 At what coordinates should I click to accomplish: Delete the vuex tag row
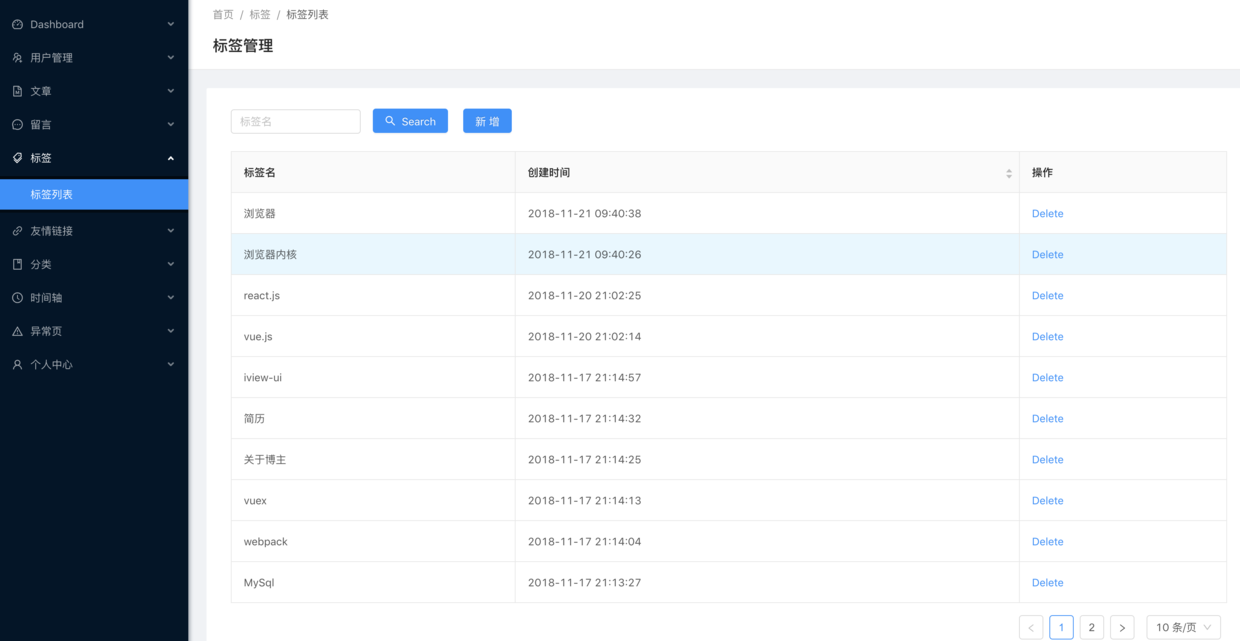click(1047, 501)
